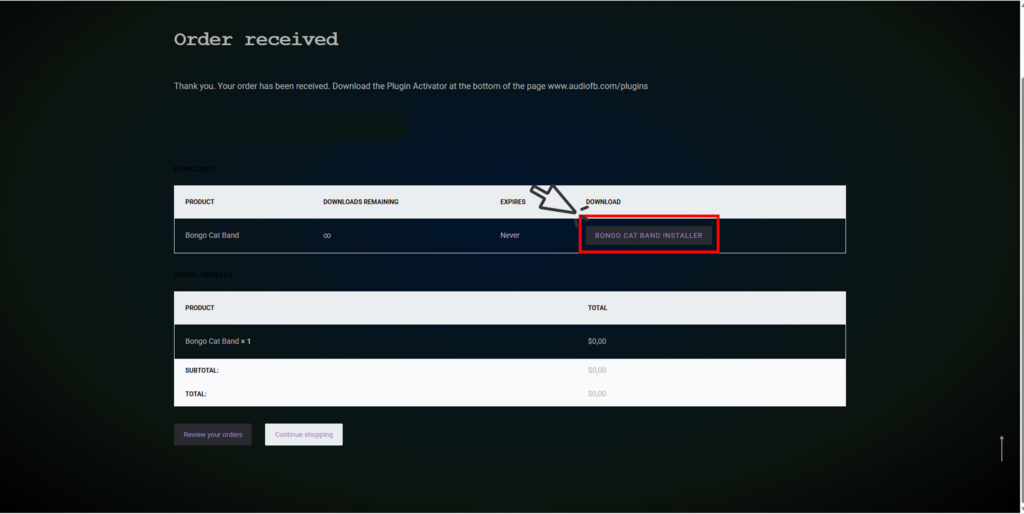Click the Product header in downloads table
This screenshot has height=514, width=1024.
tap(200, 202)
